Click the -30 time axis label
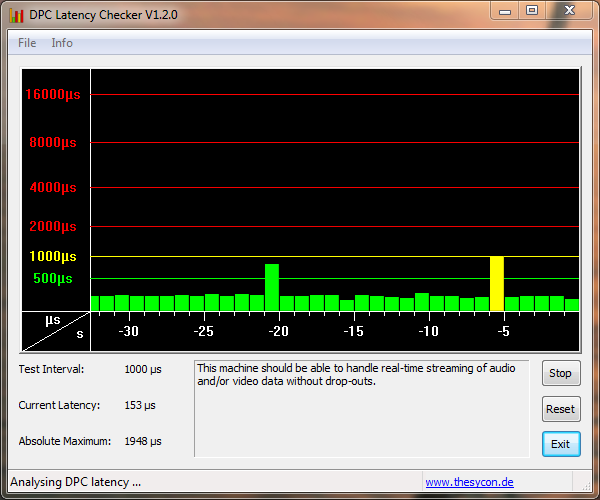 pos(129,331)
